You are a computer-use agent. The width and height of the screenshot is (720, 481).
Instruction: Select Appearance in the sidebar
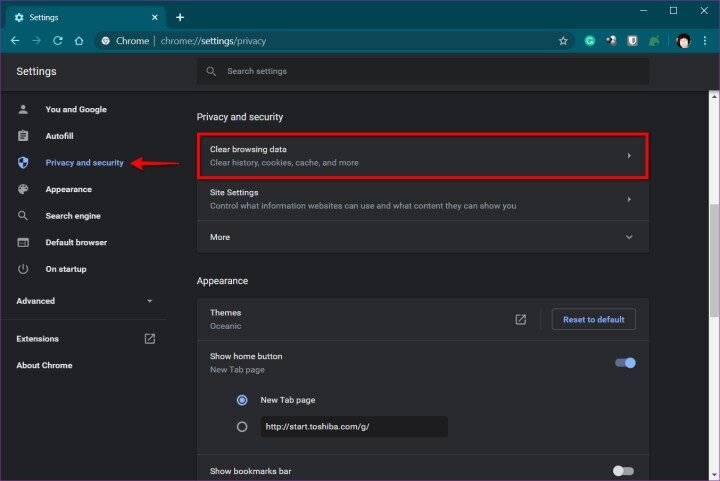tap(68, 189)
